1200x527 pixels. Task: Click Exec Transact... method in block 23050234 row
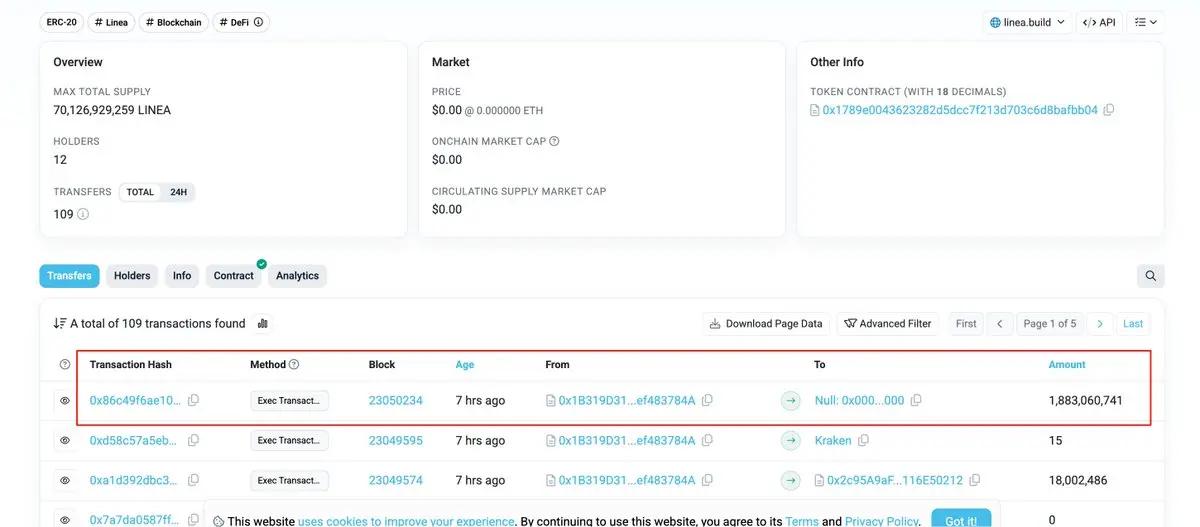click(x=289, y=400)
